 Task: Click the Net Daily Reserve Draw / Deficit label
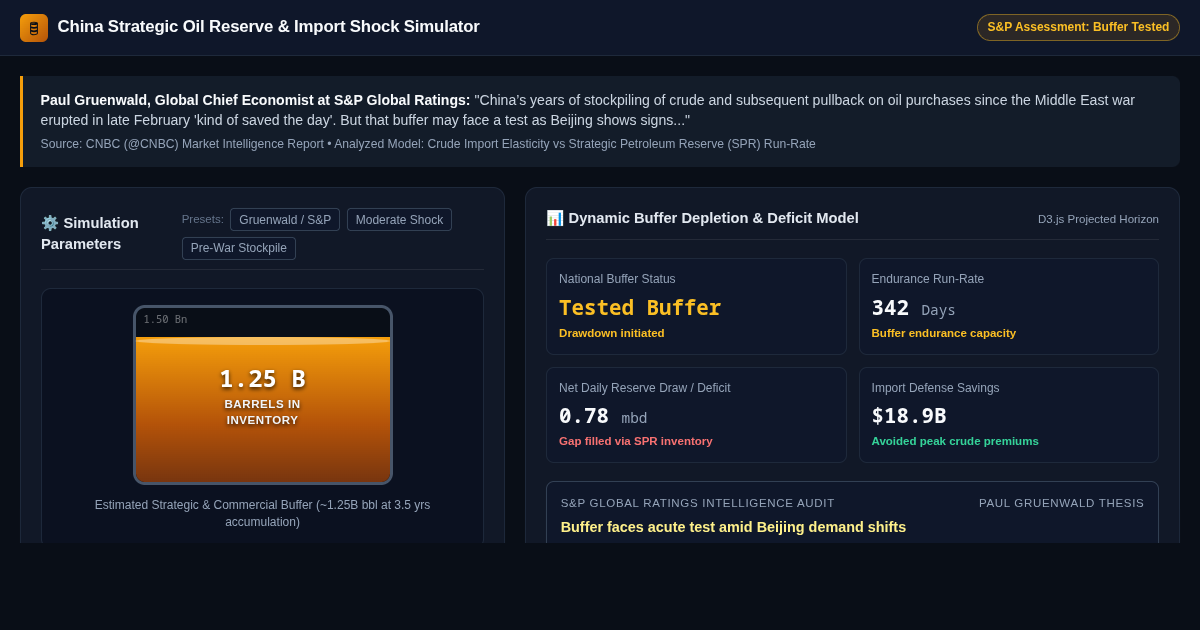click(645, 388)
